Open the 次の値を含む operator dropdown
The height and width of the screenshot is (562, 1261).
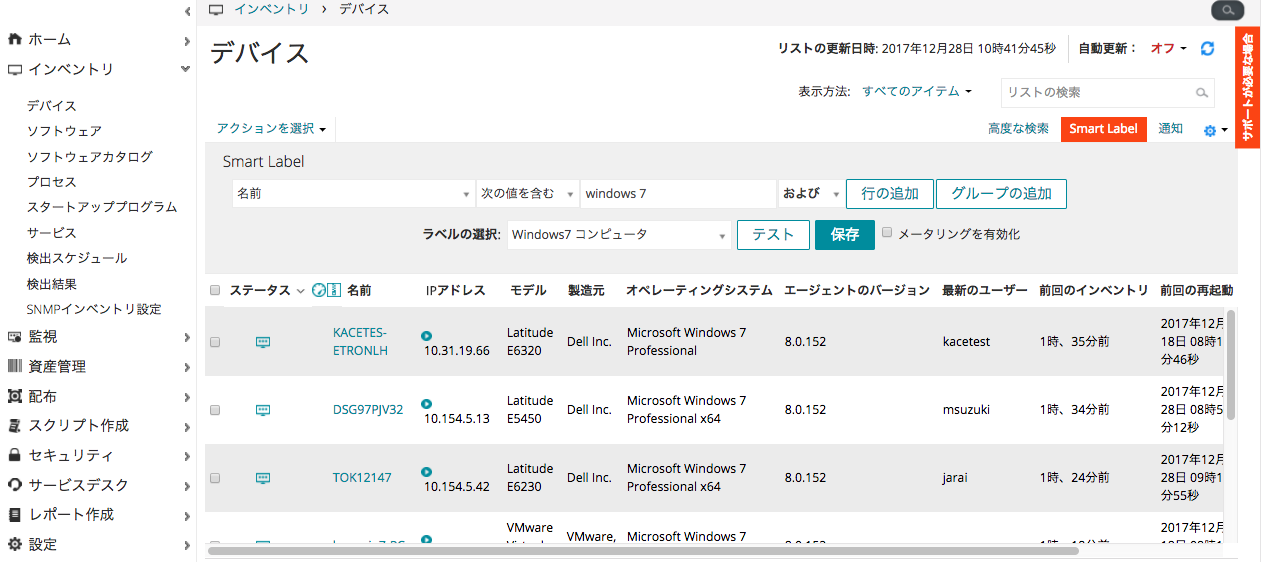point(528,194)
